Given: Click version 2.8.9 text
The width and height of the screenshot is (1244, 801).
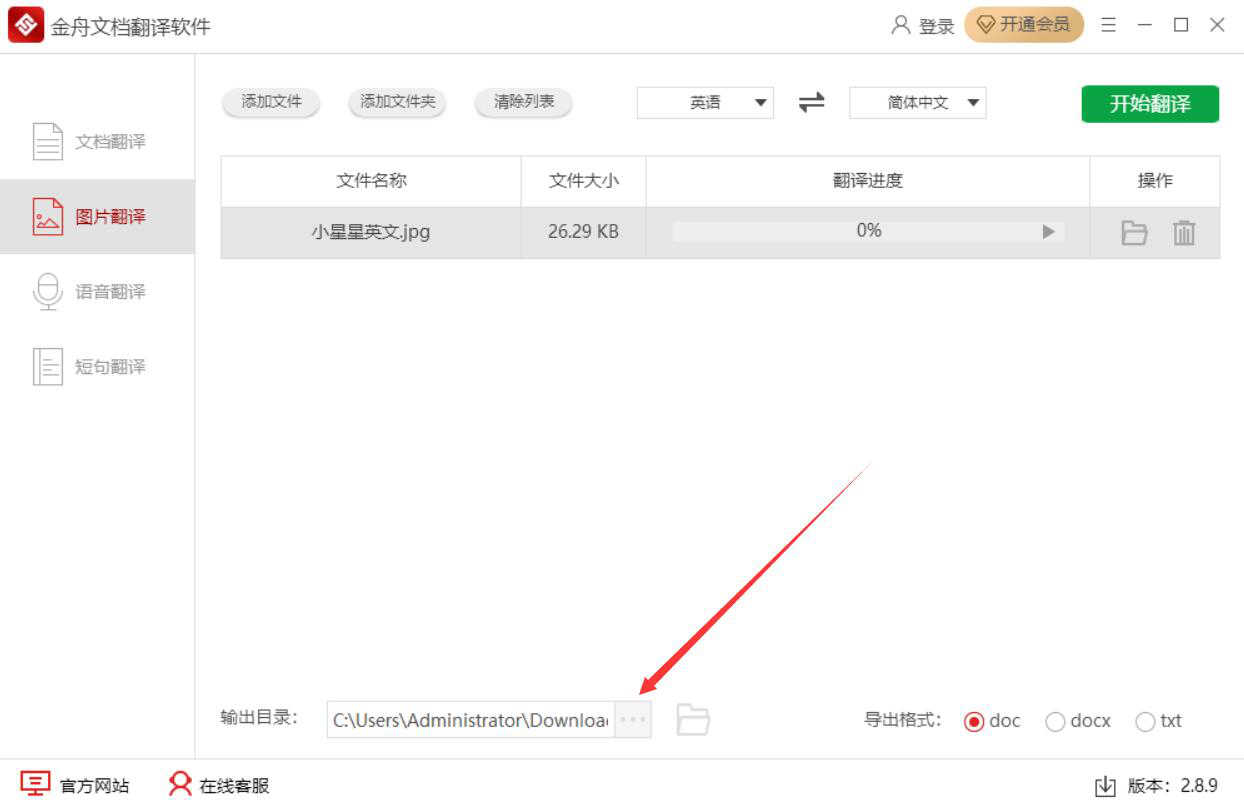Looking at the screenshot, I should coord(1173,786).
